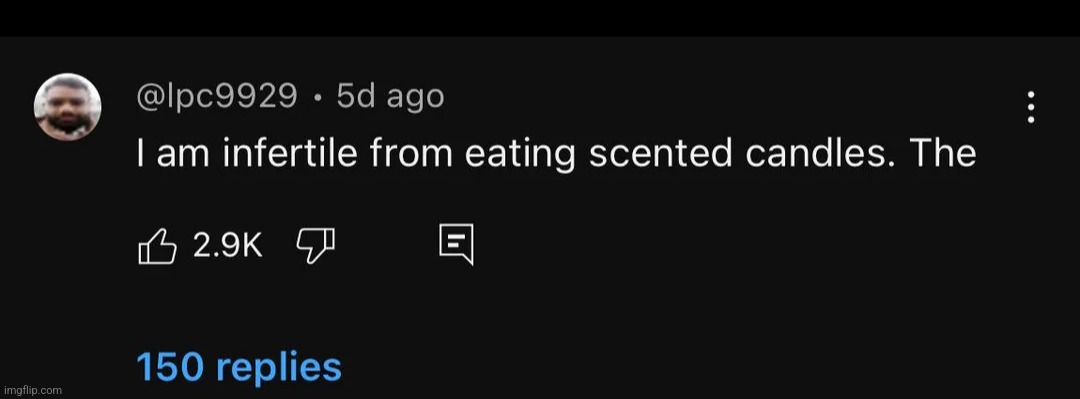Viewport: 1080px width, 399px height.
Task: Like the comment with thumbs up icon
Action: pos(158,245)
